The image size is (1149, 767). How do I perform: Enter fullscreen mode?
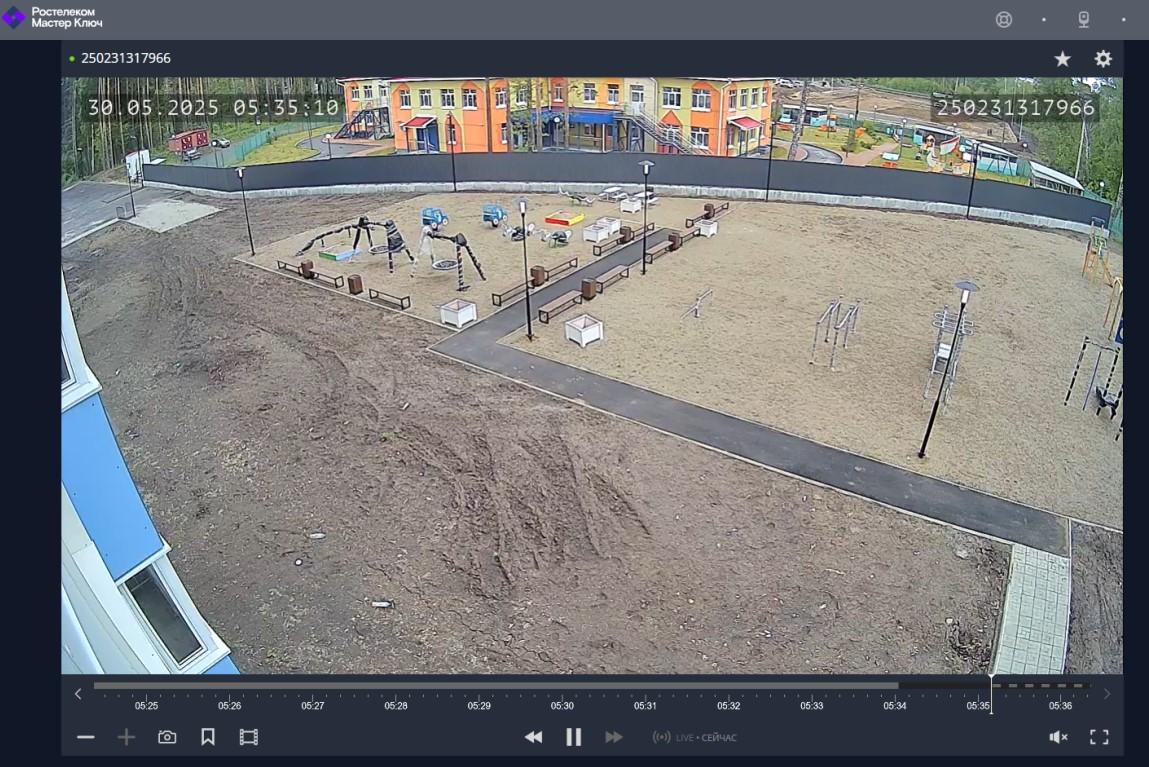click(x=1099, y=737)
